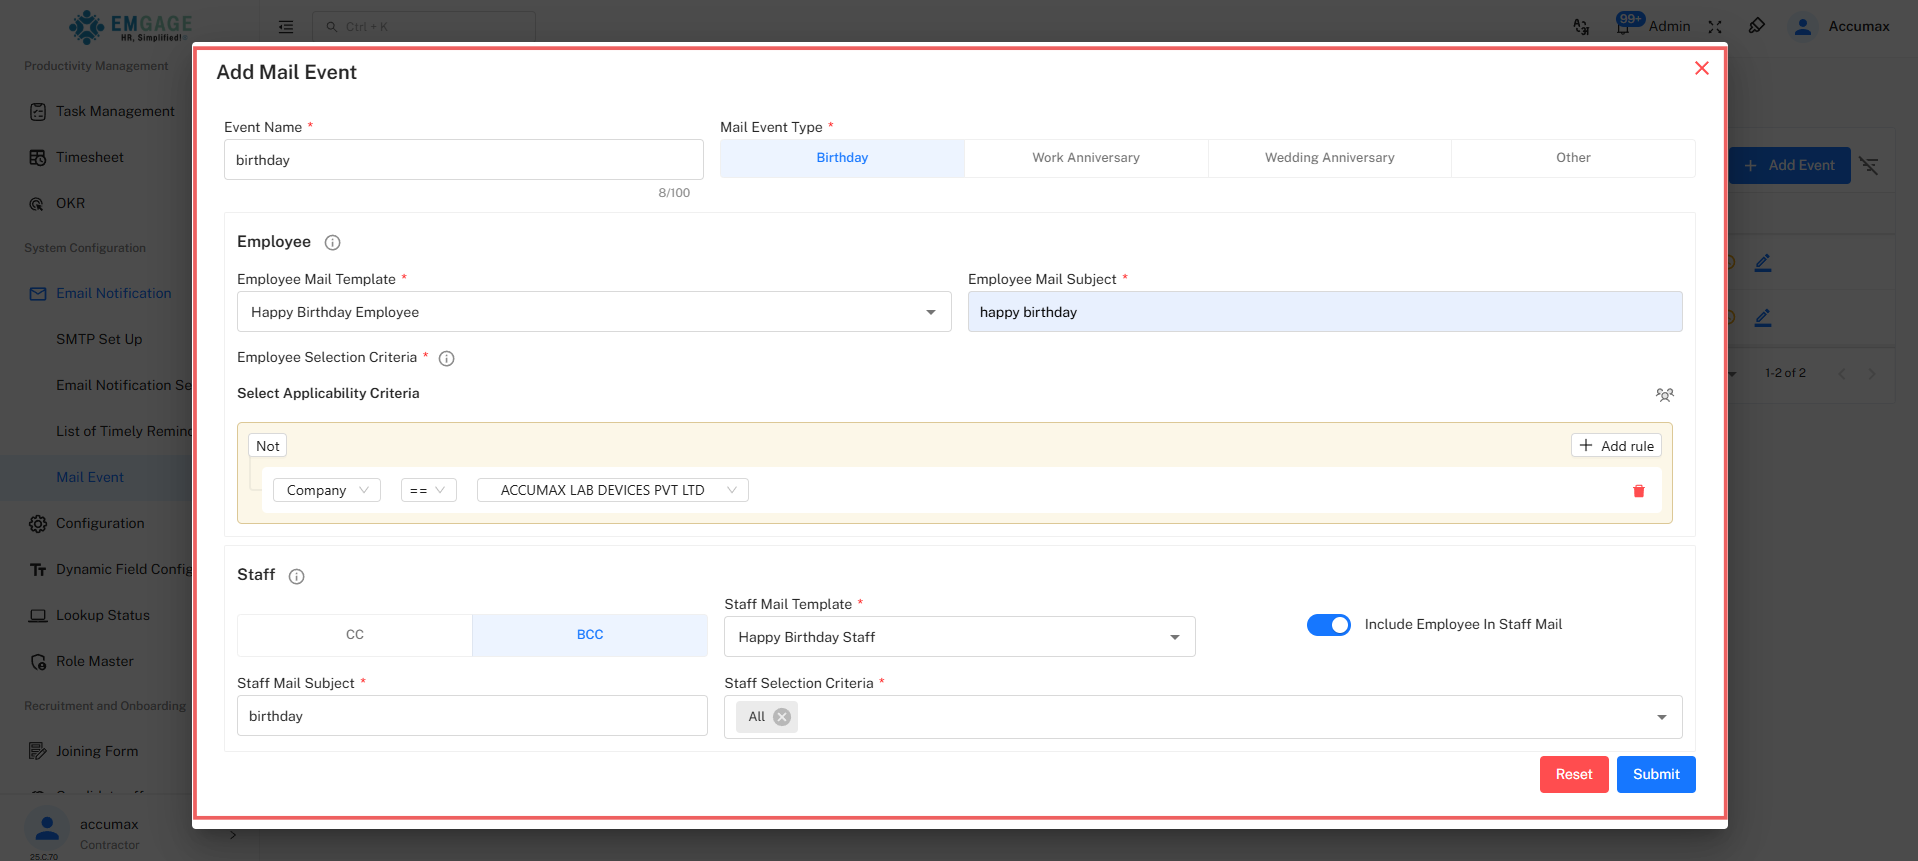Go to next page in pagination

coord(1871,374)
